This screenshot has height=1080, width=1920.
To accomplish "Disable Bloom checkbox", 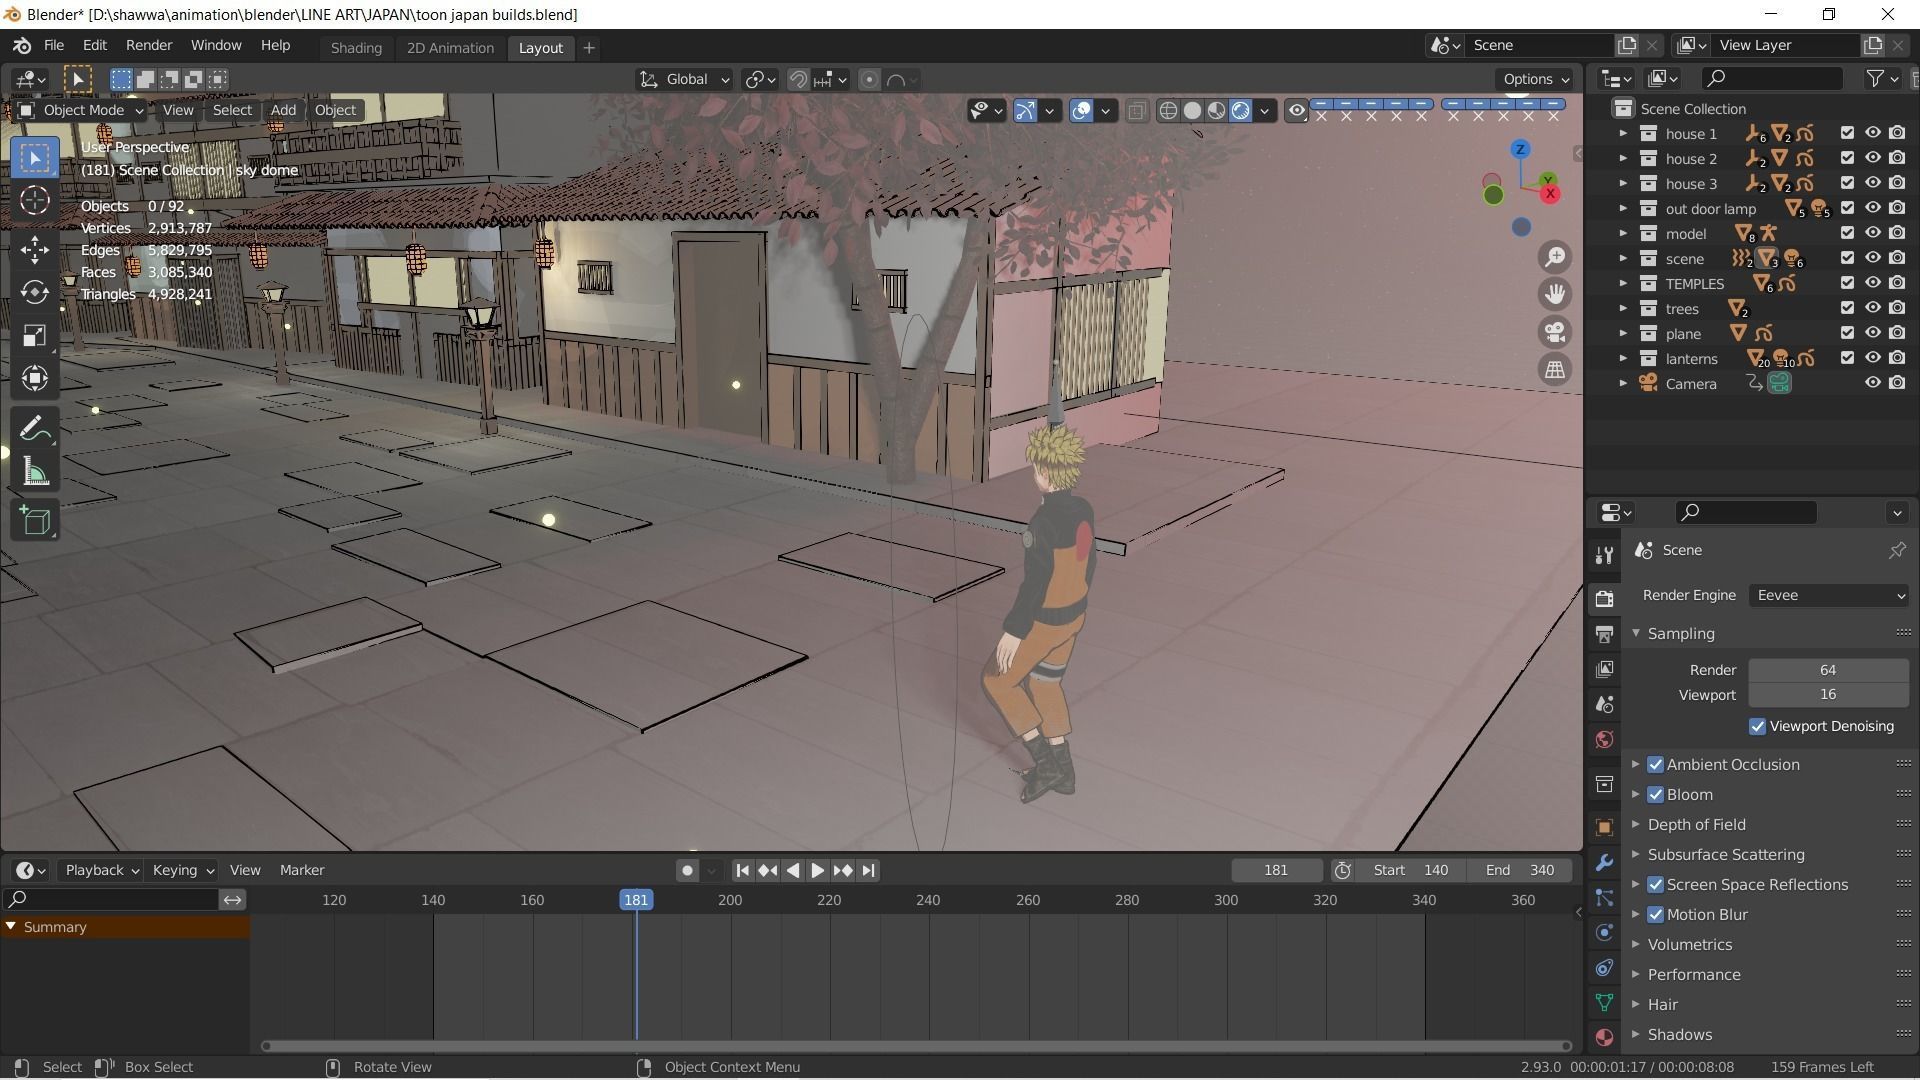I will tap(1655, 794).
